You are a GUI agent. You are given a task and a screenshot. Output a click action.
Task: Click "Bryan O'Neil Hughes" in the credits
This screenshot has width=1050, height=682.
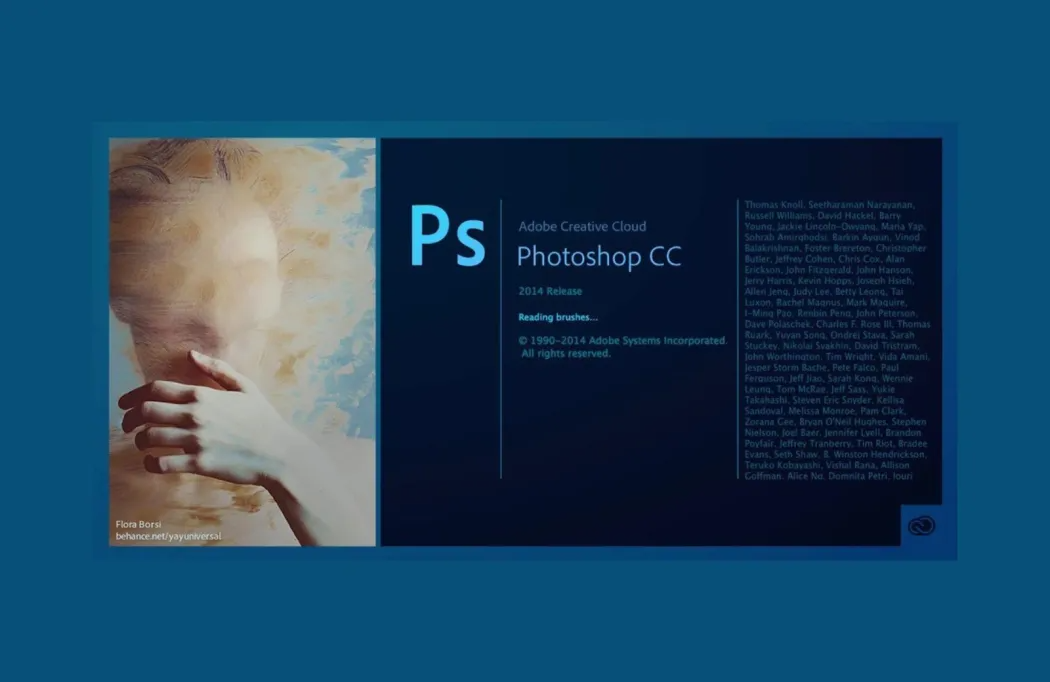tap(842, 422)
